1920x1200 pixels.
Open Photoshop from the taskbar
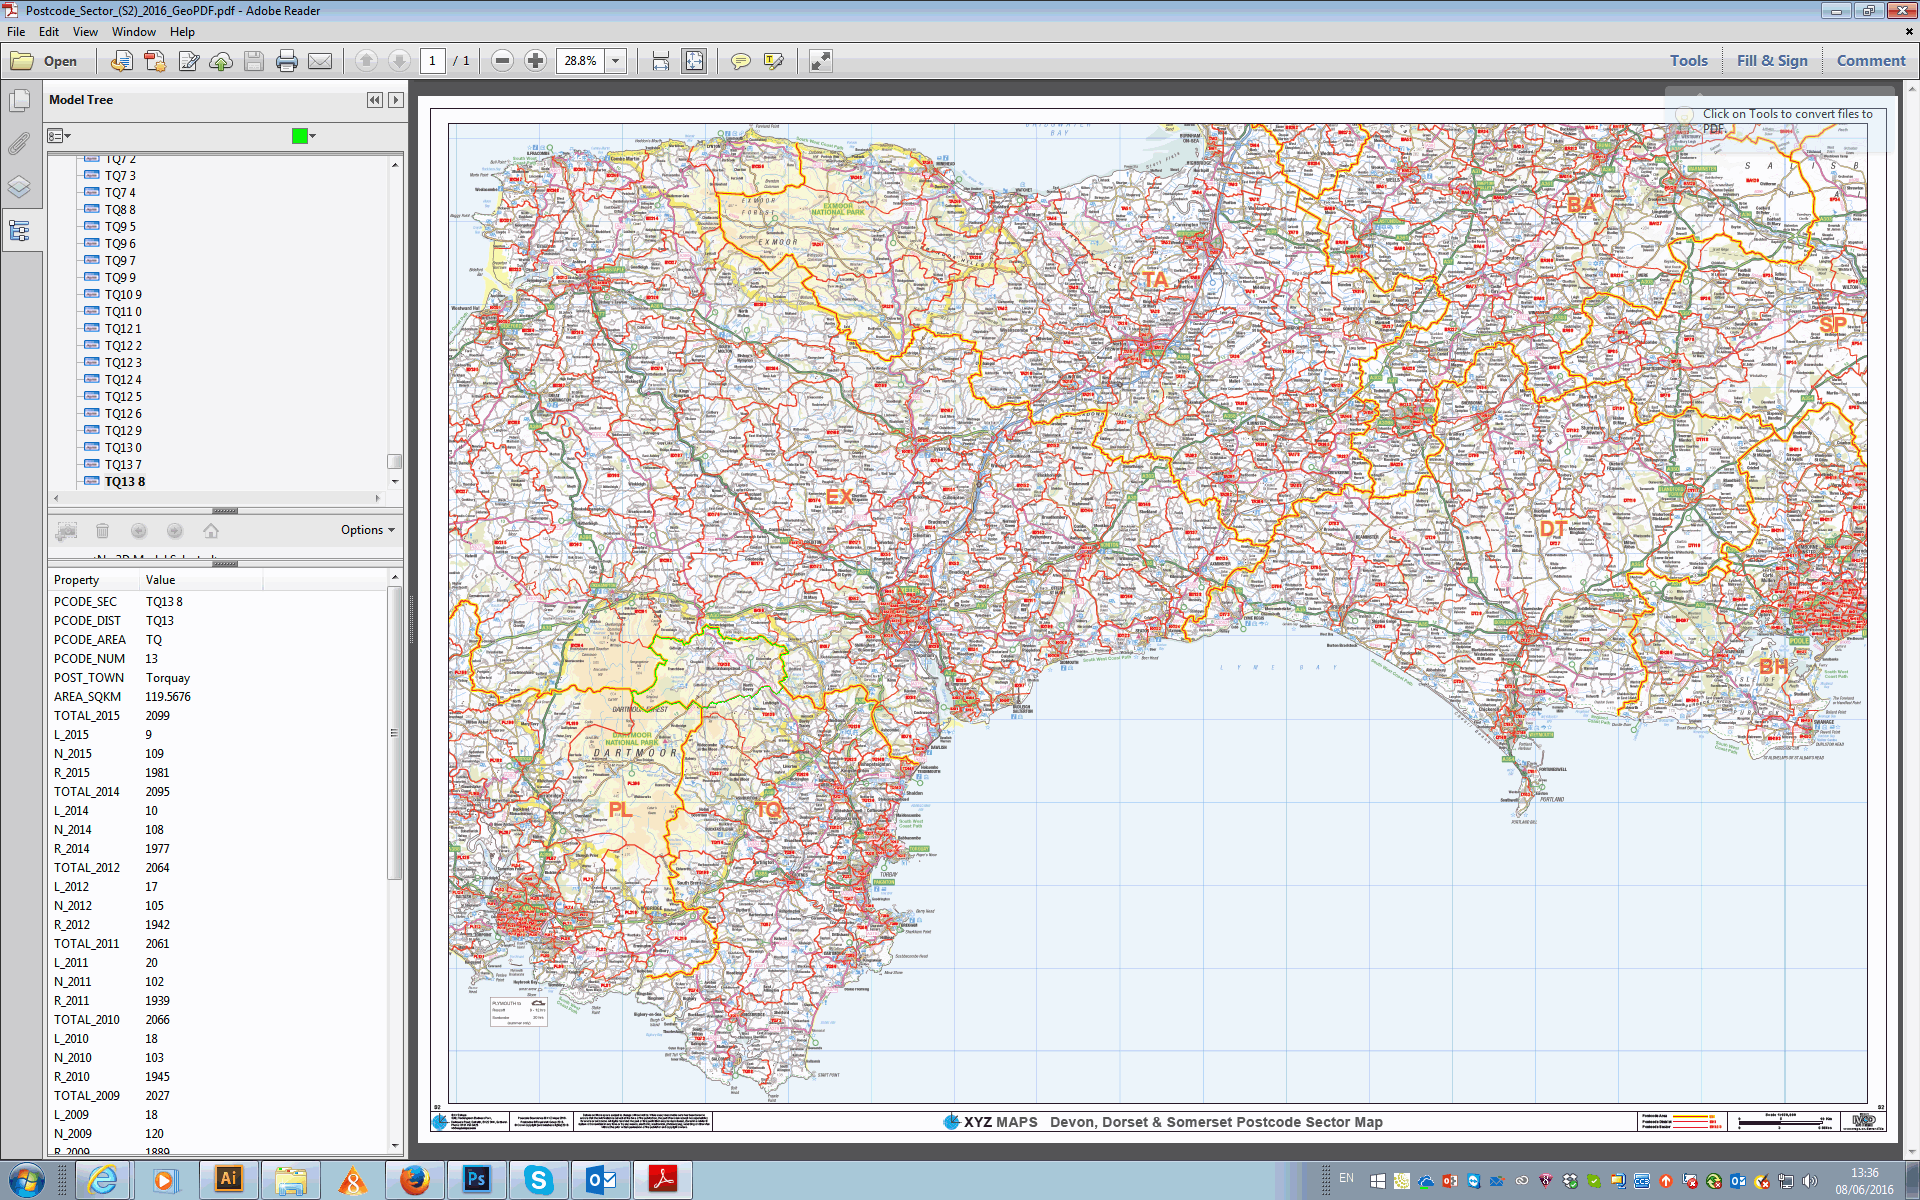click(476, 1180)
